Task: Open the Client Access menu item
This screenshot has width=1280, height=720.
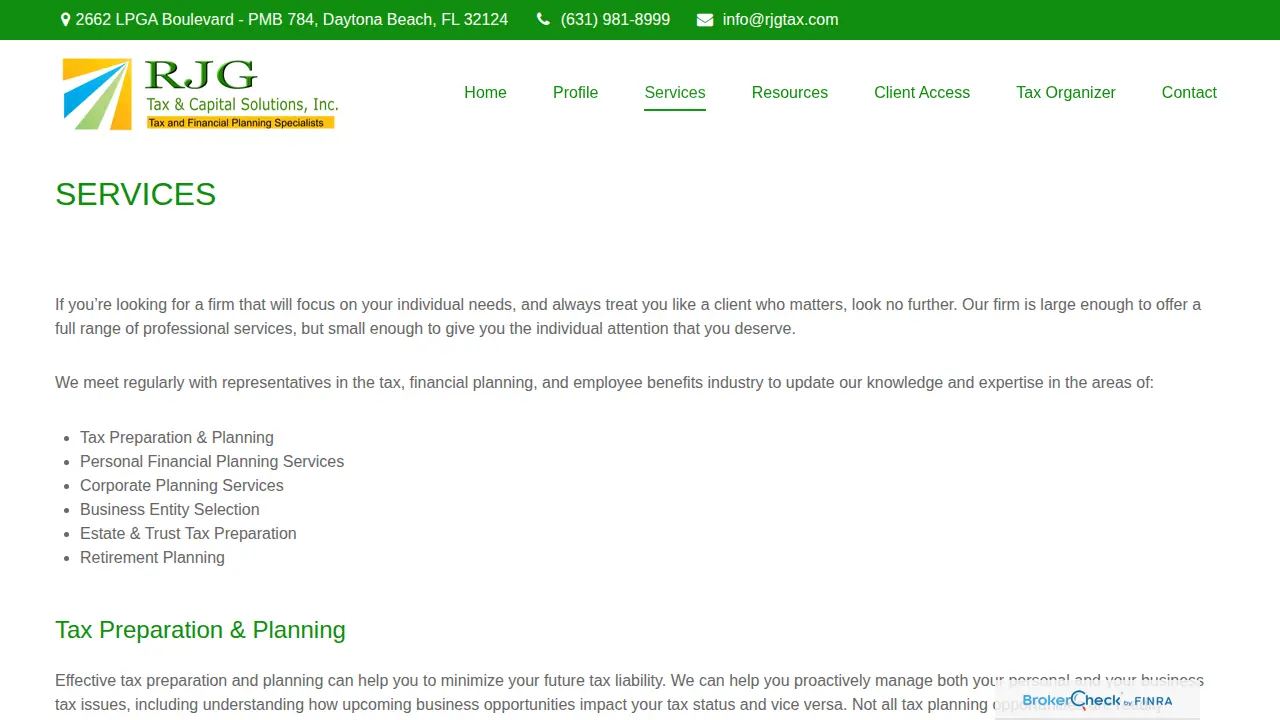Action: 922,92
